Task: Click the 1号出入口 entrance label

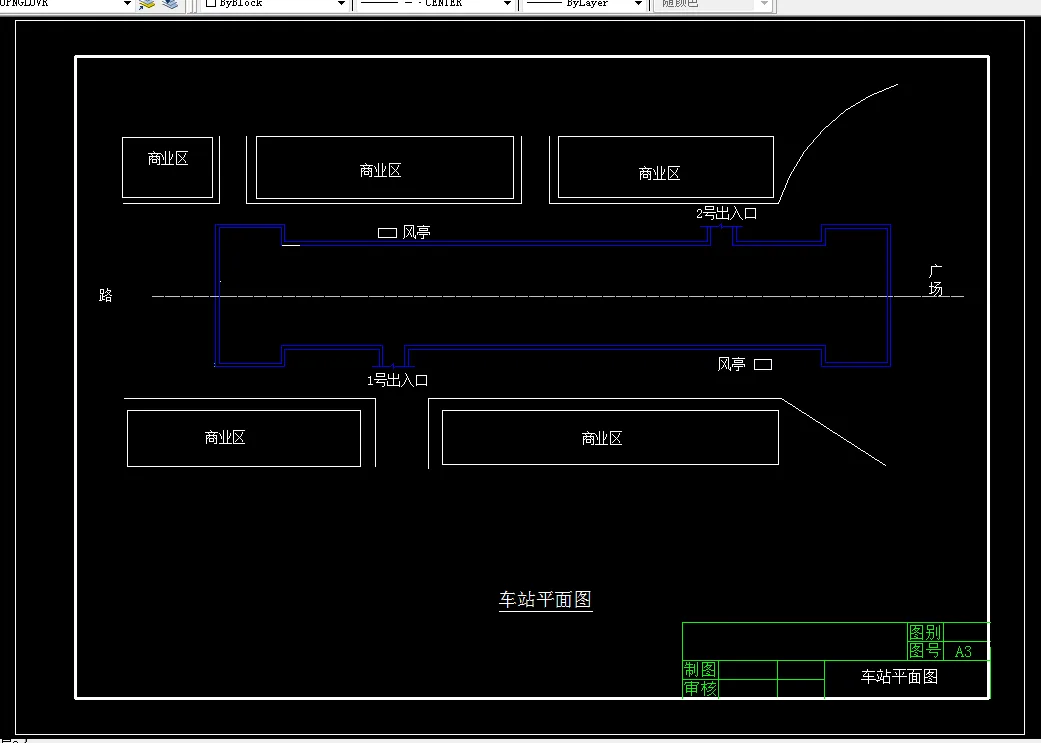Action: point(397,380)
